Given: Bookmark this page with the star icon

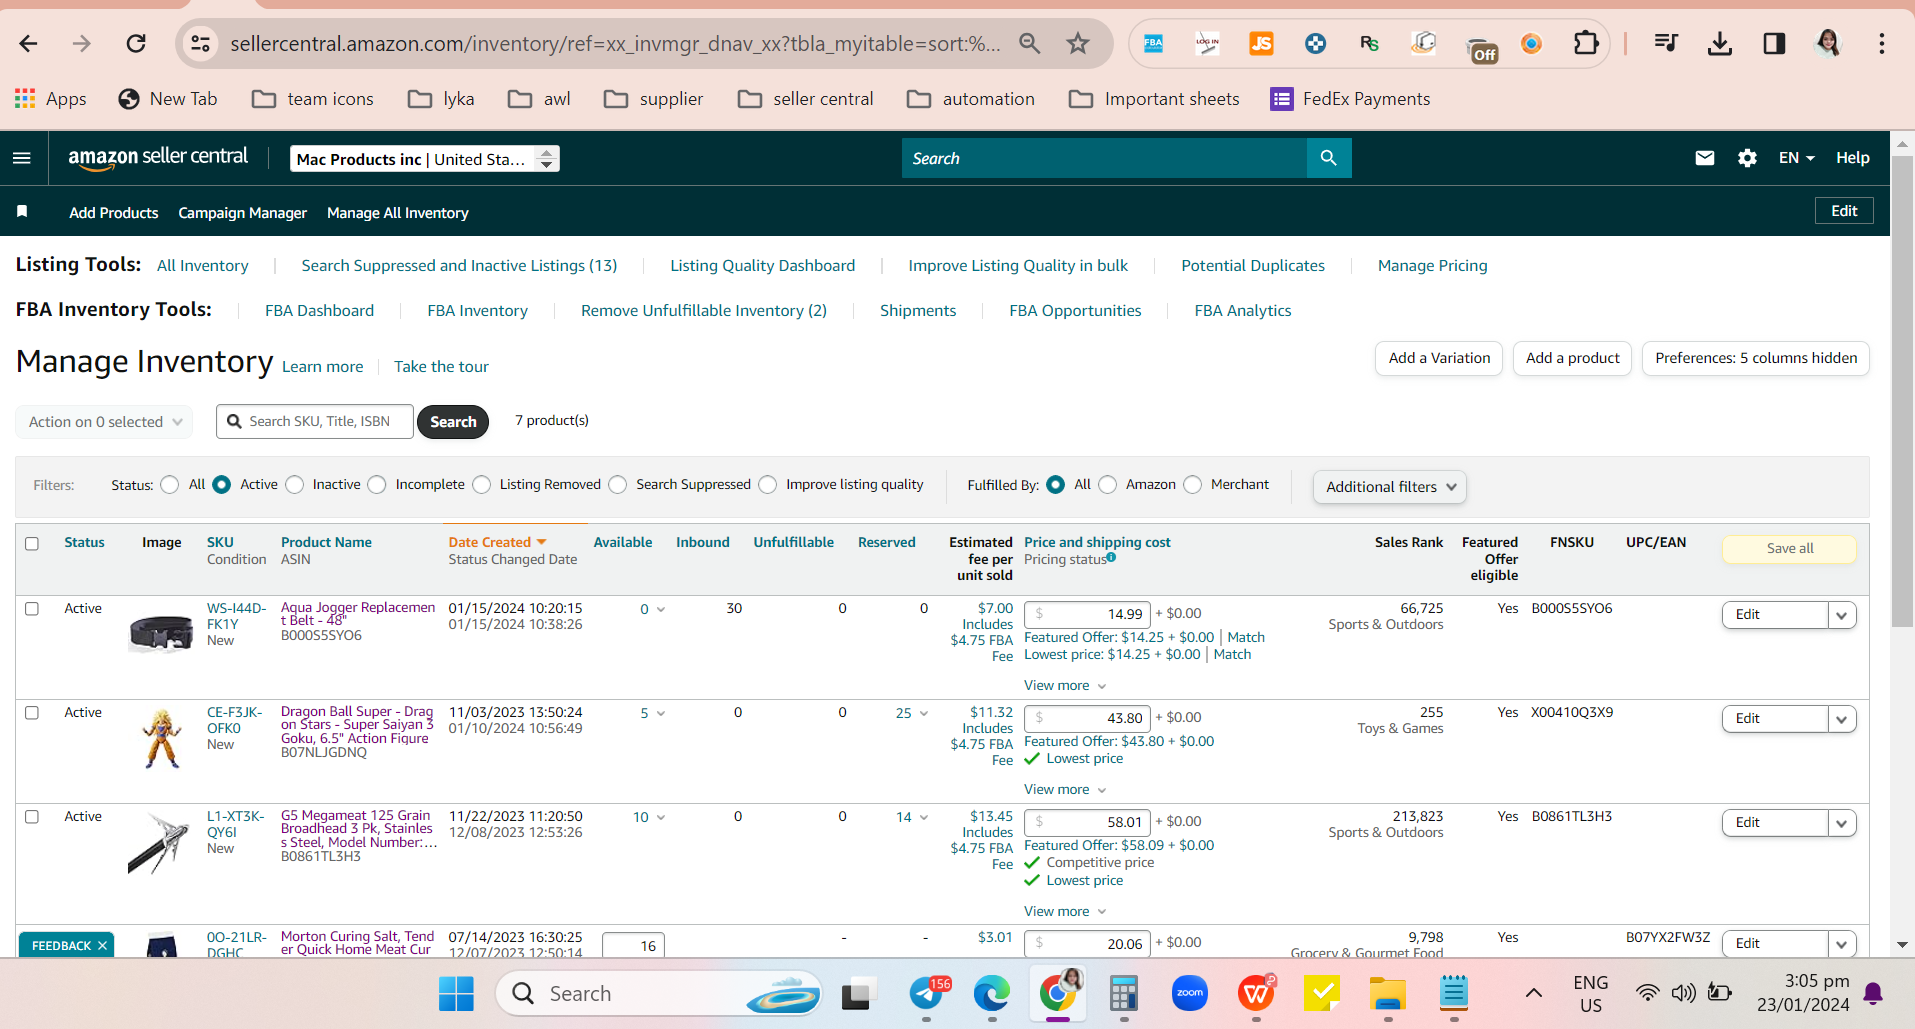Looking at the screenshot, I should [1078, 43].
